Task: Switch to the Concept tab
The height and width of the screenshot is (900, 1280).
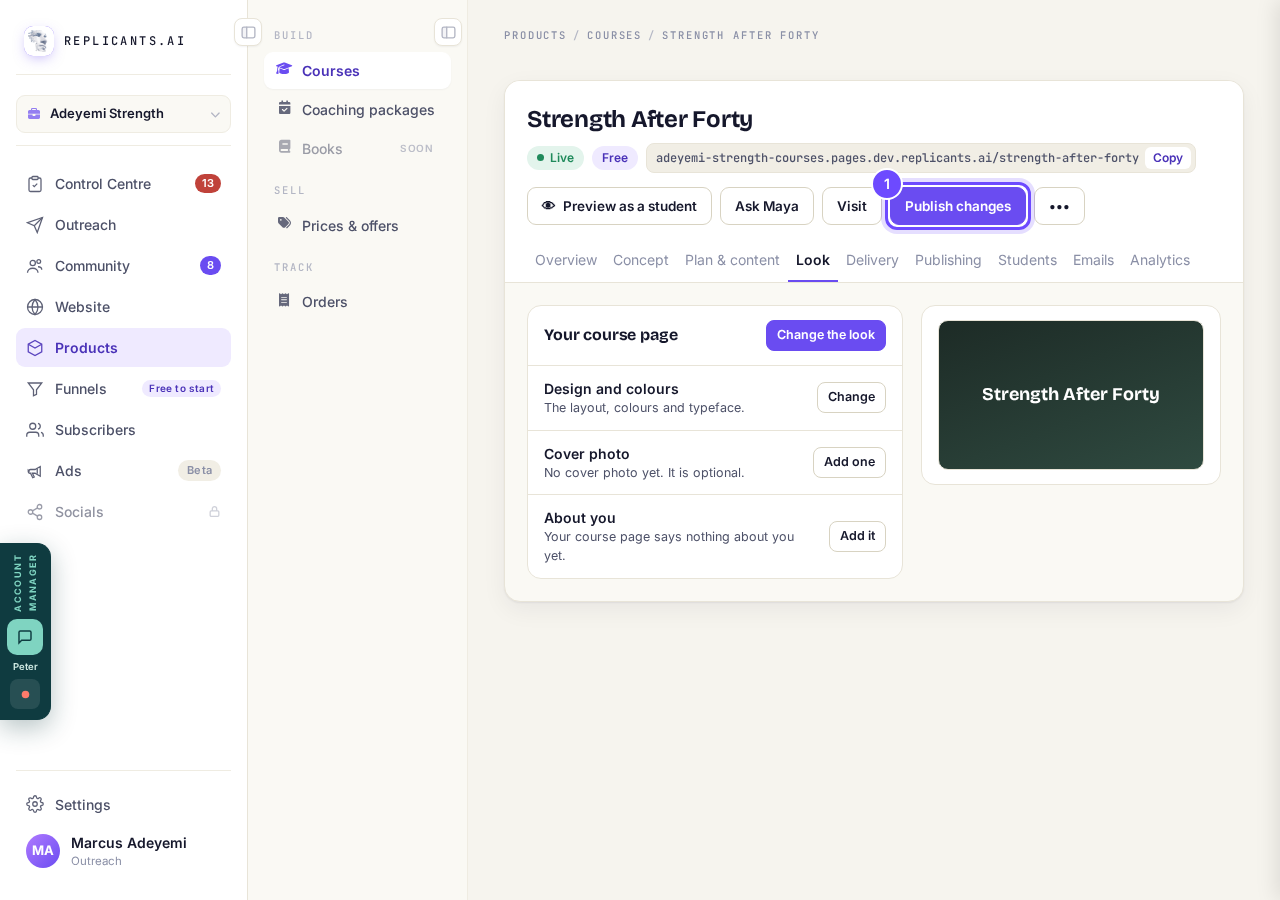Action: (x=641, y=260)
